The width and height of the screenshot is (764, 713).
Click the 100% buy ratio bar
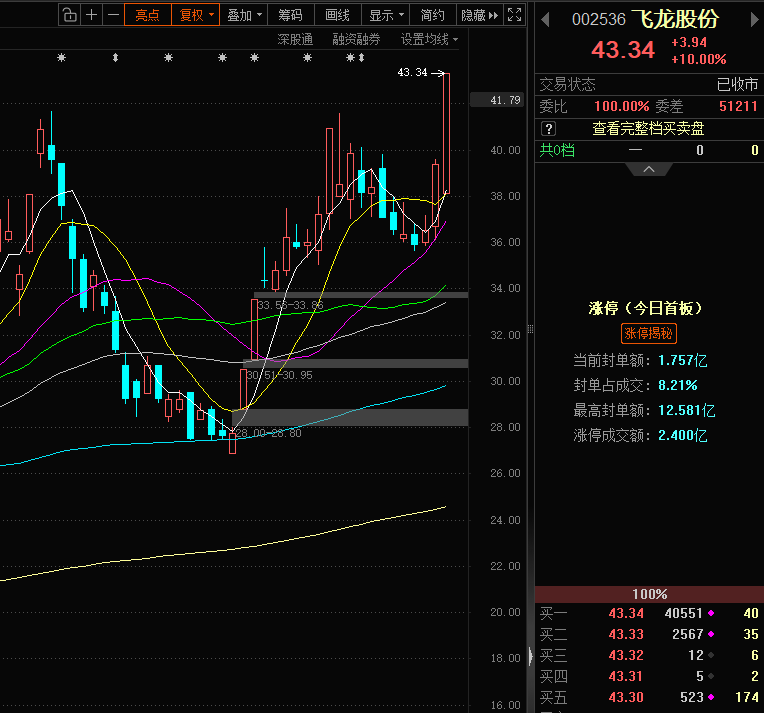pos(649,594)
